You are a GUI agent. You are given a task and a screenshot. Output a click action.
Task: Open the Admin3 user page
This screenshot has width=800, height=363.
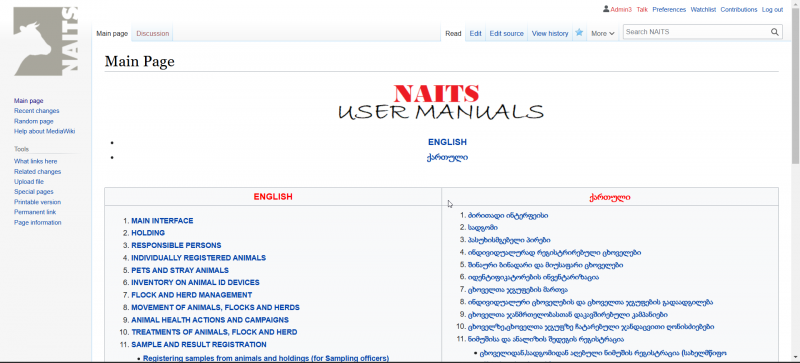[x=621, y=10]
